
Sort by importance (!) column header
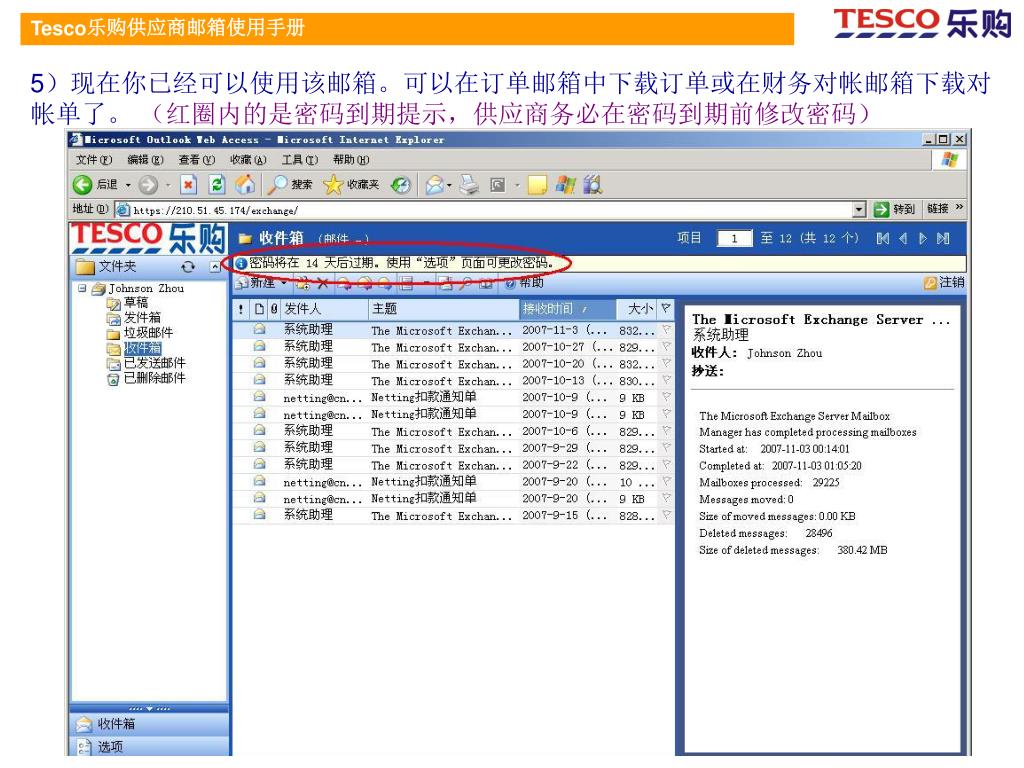(242, 310)
